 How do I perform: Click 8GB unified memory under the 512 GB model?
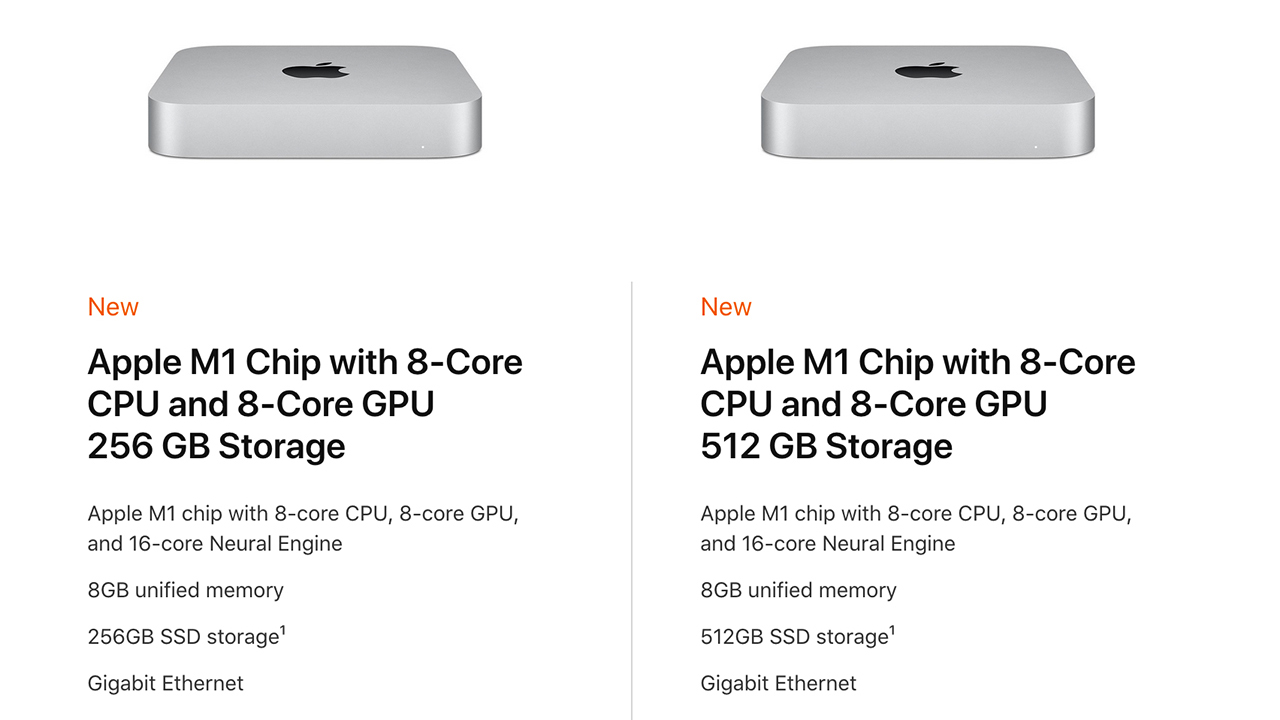coord(798,590)
